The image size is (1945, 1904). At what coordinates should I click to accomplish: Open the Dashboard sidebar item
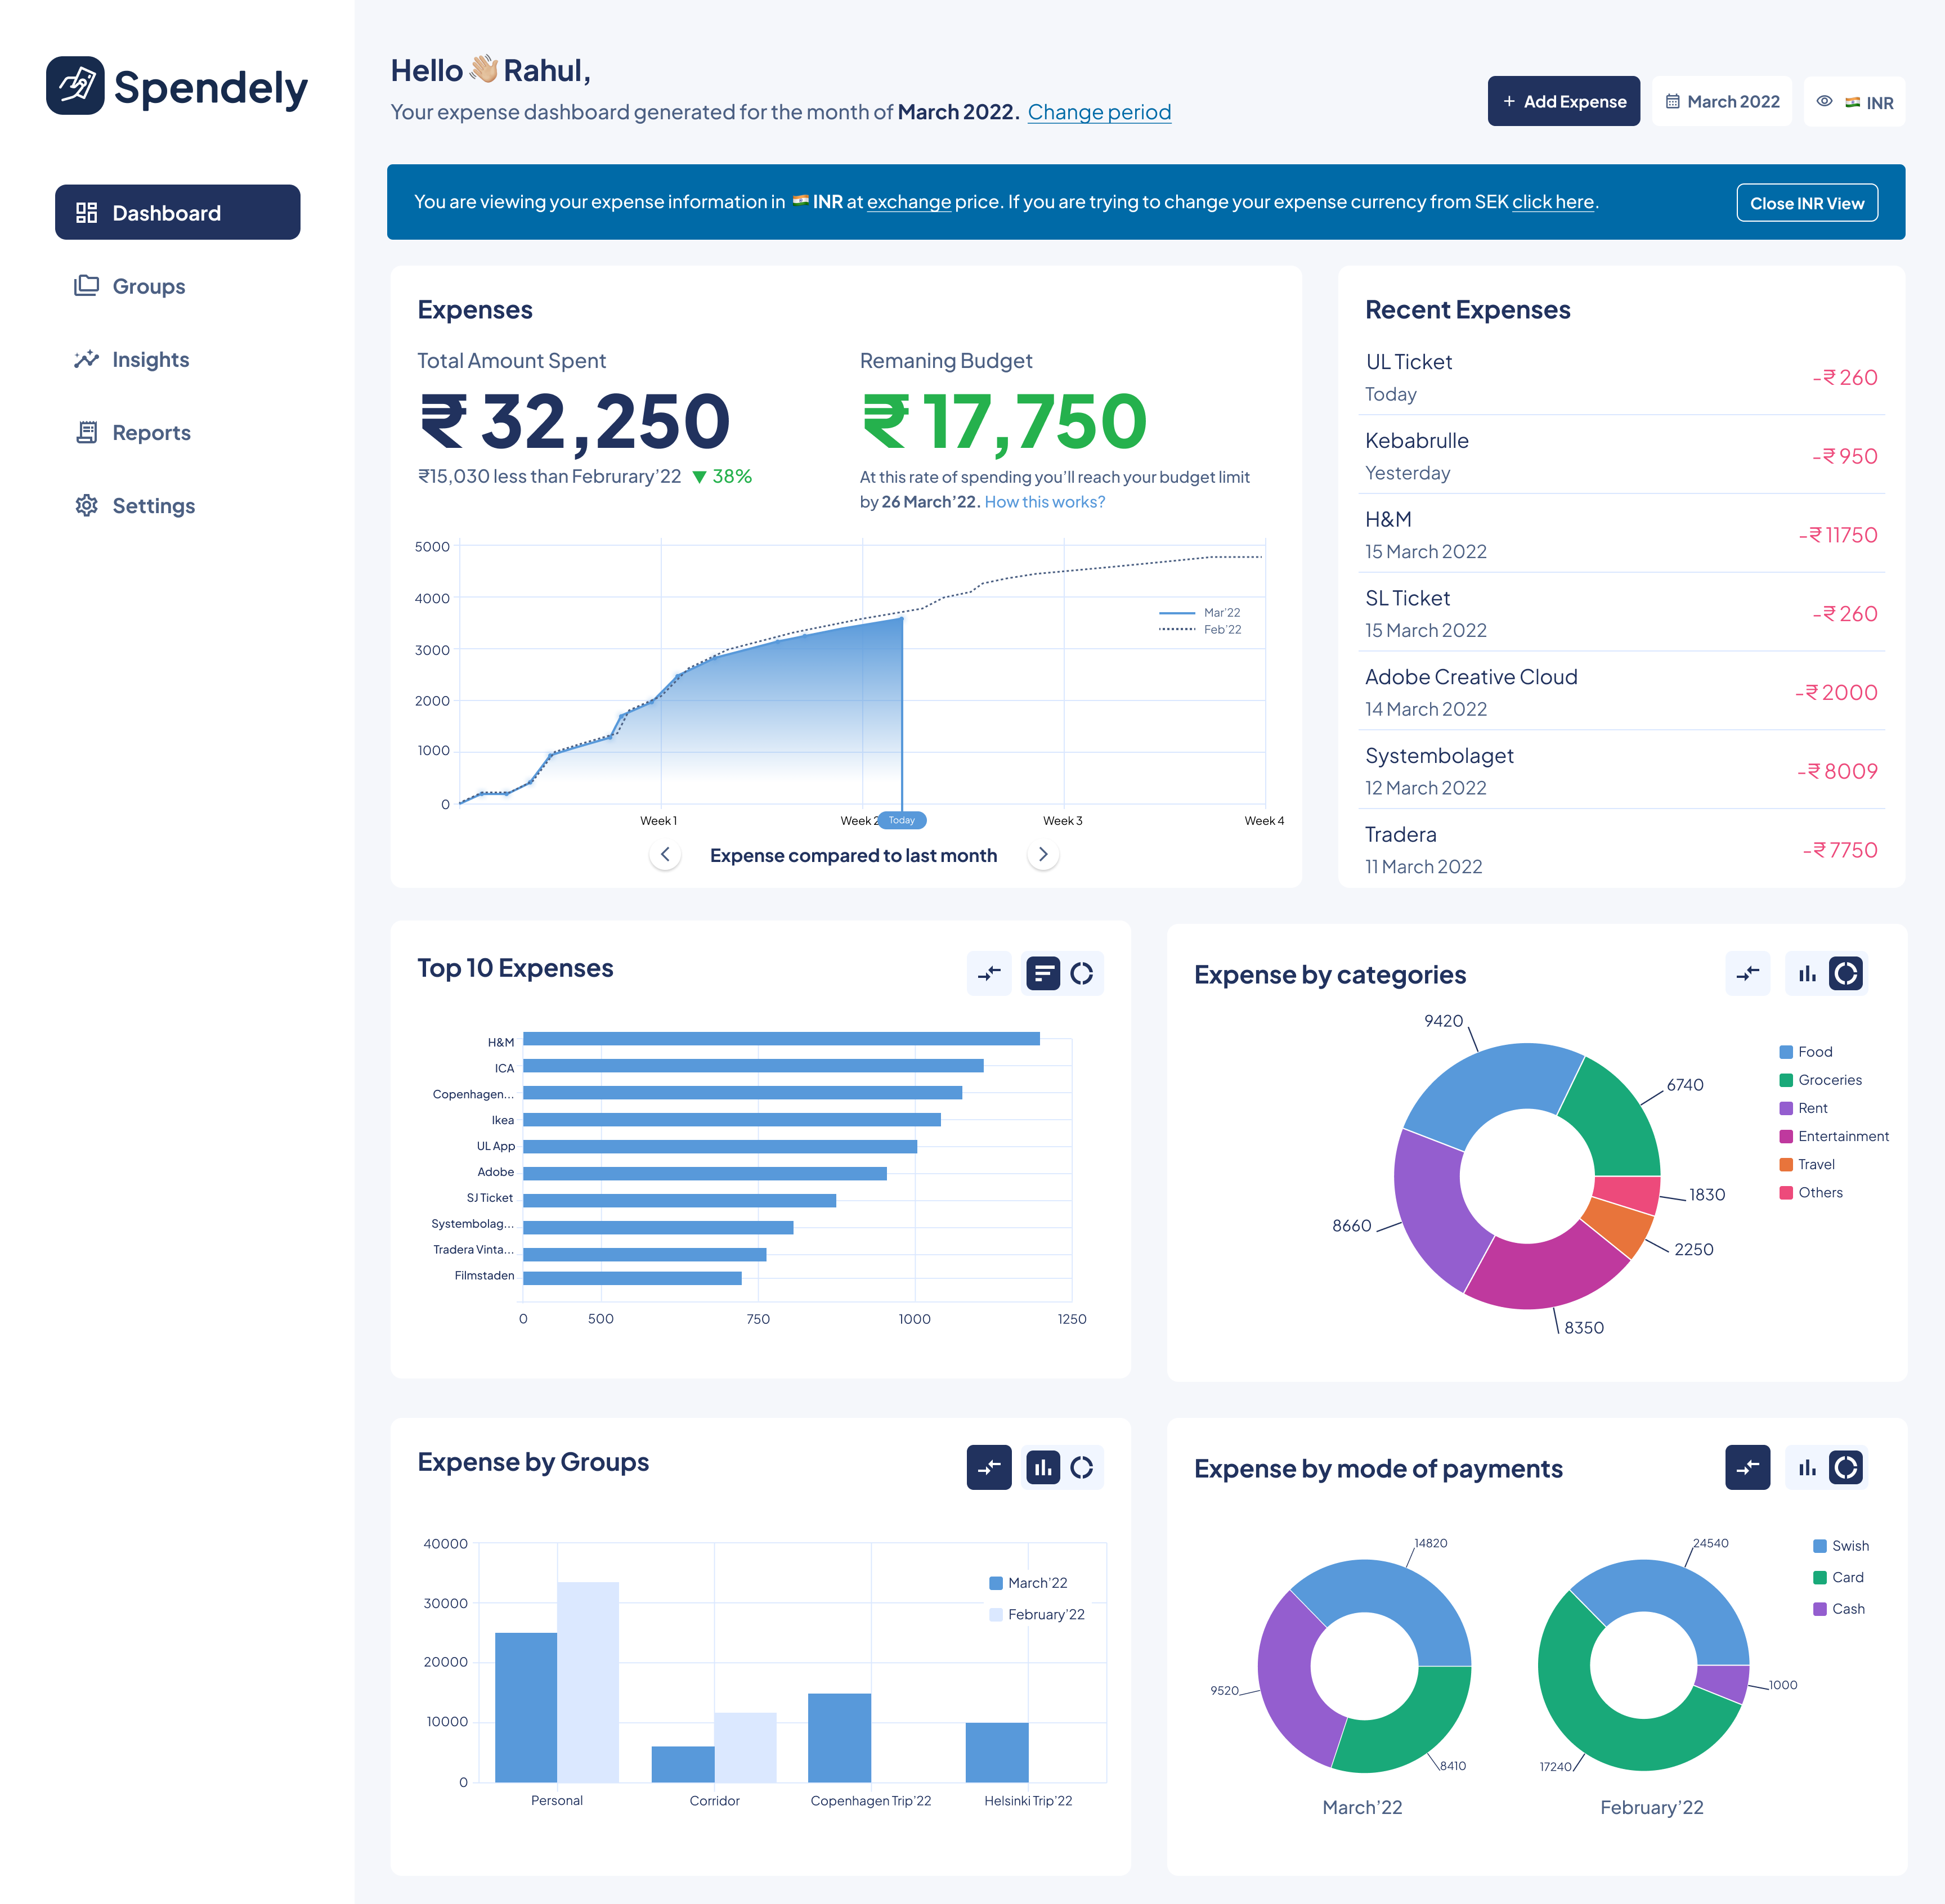[x=177, y=212]
